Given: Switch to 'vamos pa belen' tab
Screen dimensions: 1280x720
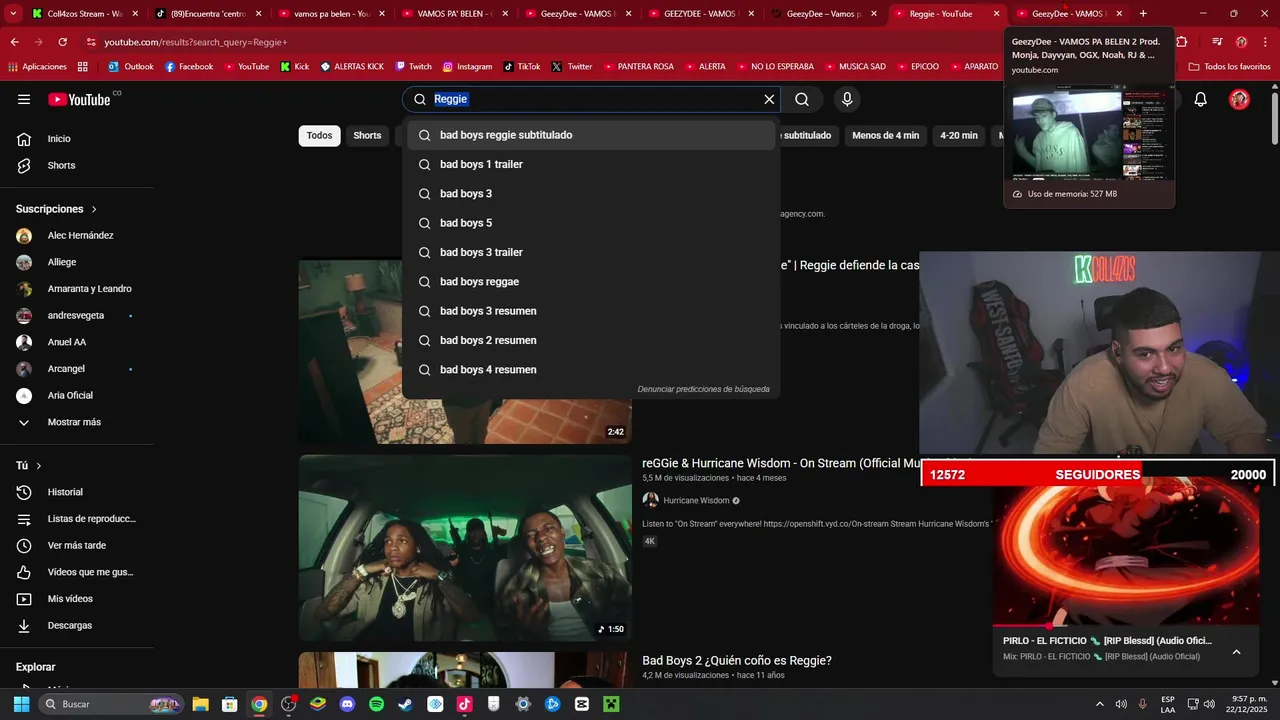Looking at the screenshot, I should coord(331,14).
